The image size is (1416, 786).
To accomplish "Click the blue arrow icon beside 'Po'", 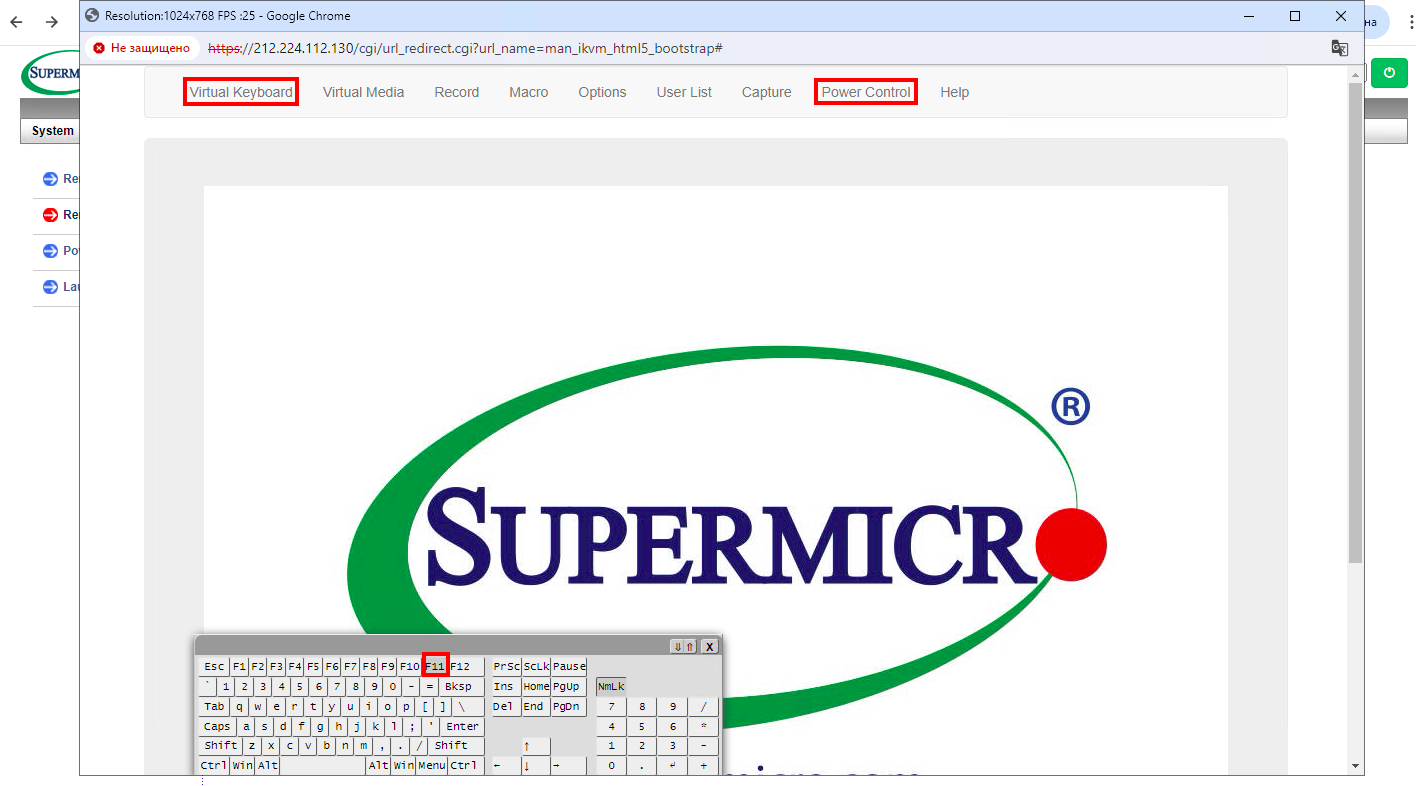I will 50,251.
